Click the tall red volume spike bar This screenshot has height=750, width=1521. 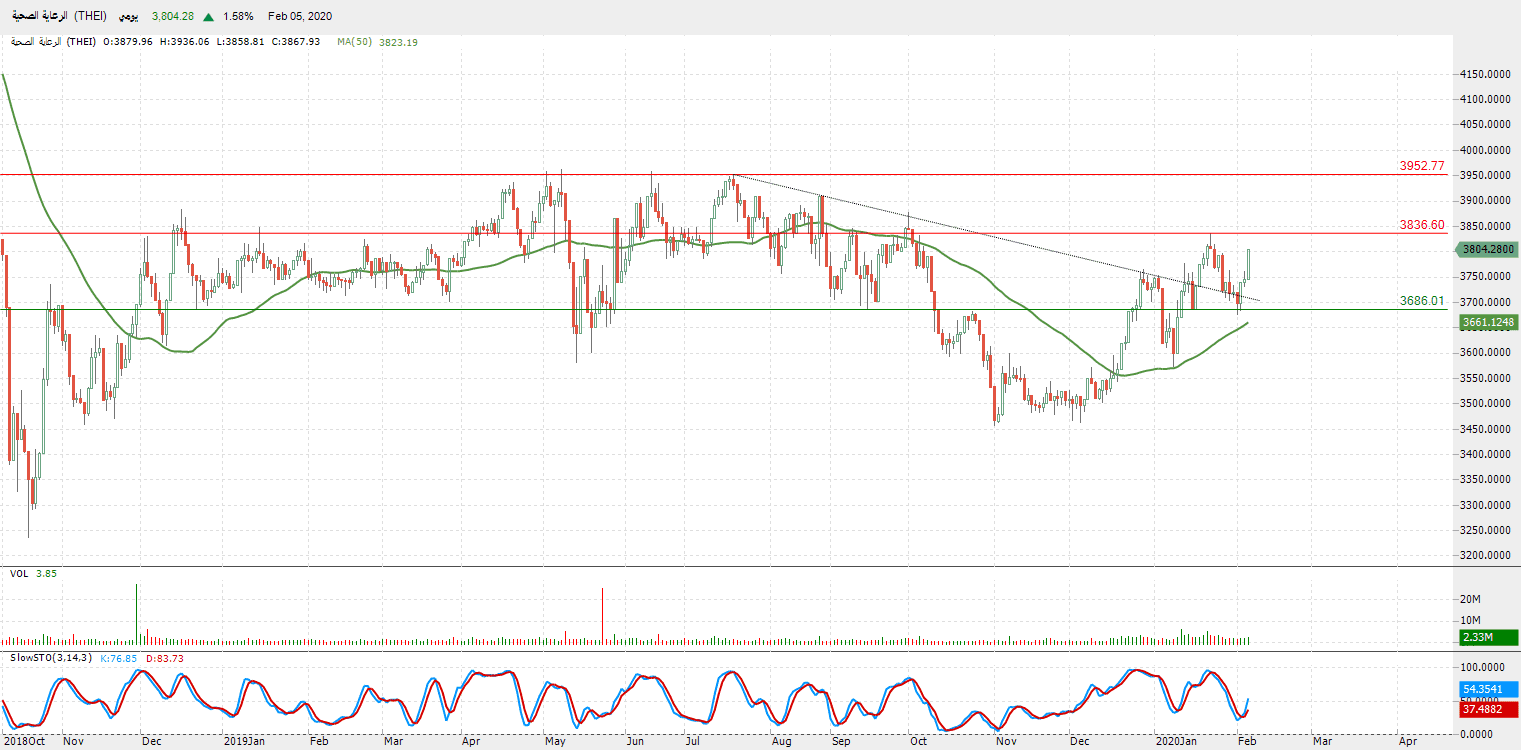coord(603,616)
